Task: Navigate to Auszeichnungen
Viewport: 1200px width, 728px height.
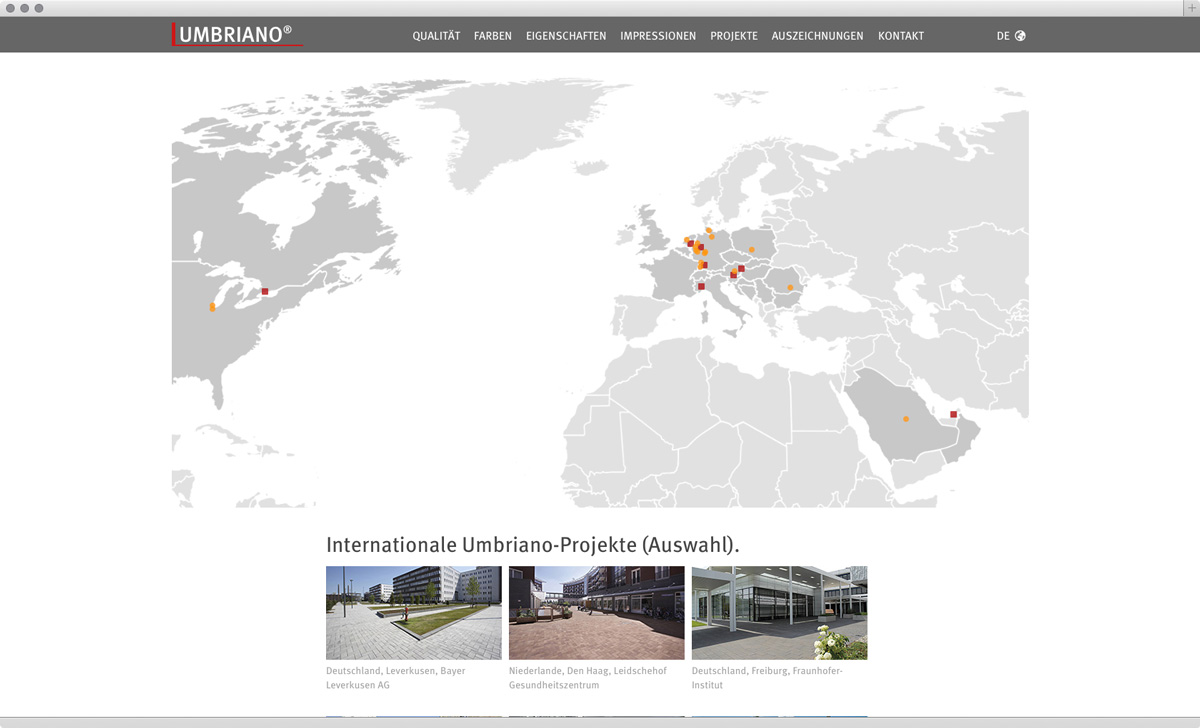Action: [817, 36]
